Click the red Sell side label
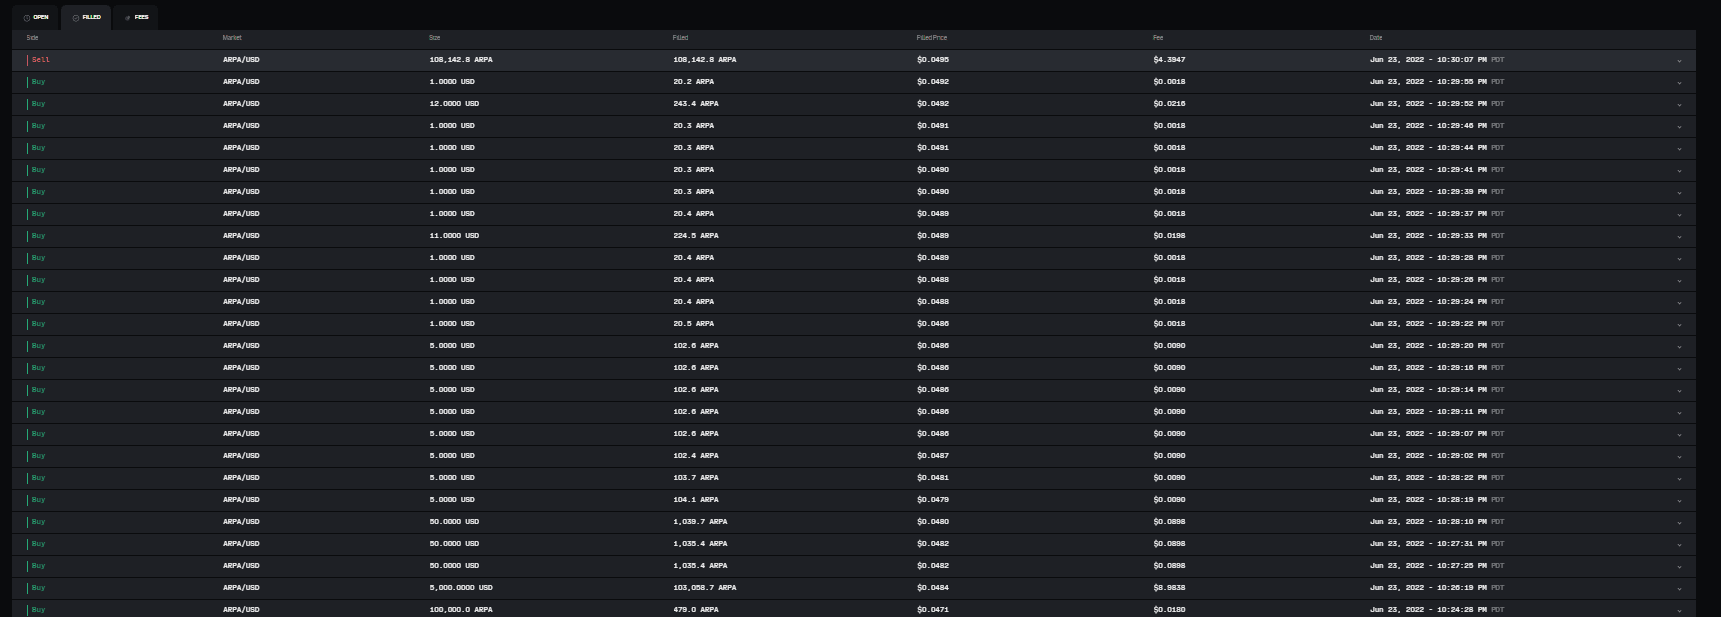This screenshot has height=617, width=1721. (40, 60)
